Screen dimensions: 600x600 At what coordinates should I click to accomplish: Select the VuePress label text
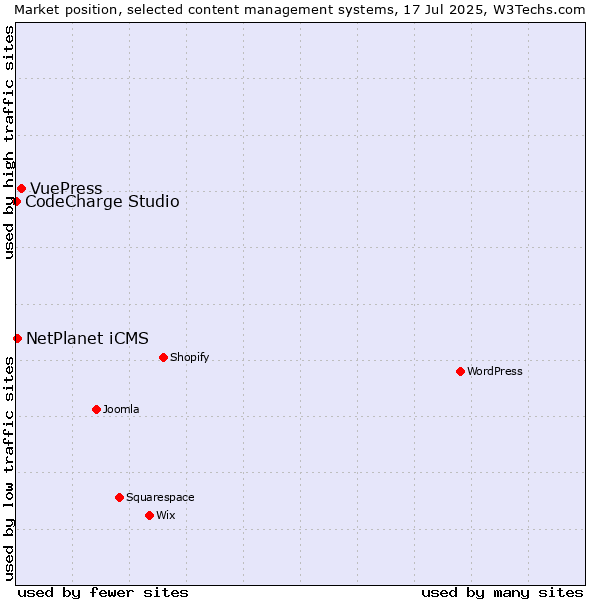point(66,188)
